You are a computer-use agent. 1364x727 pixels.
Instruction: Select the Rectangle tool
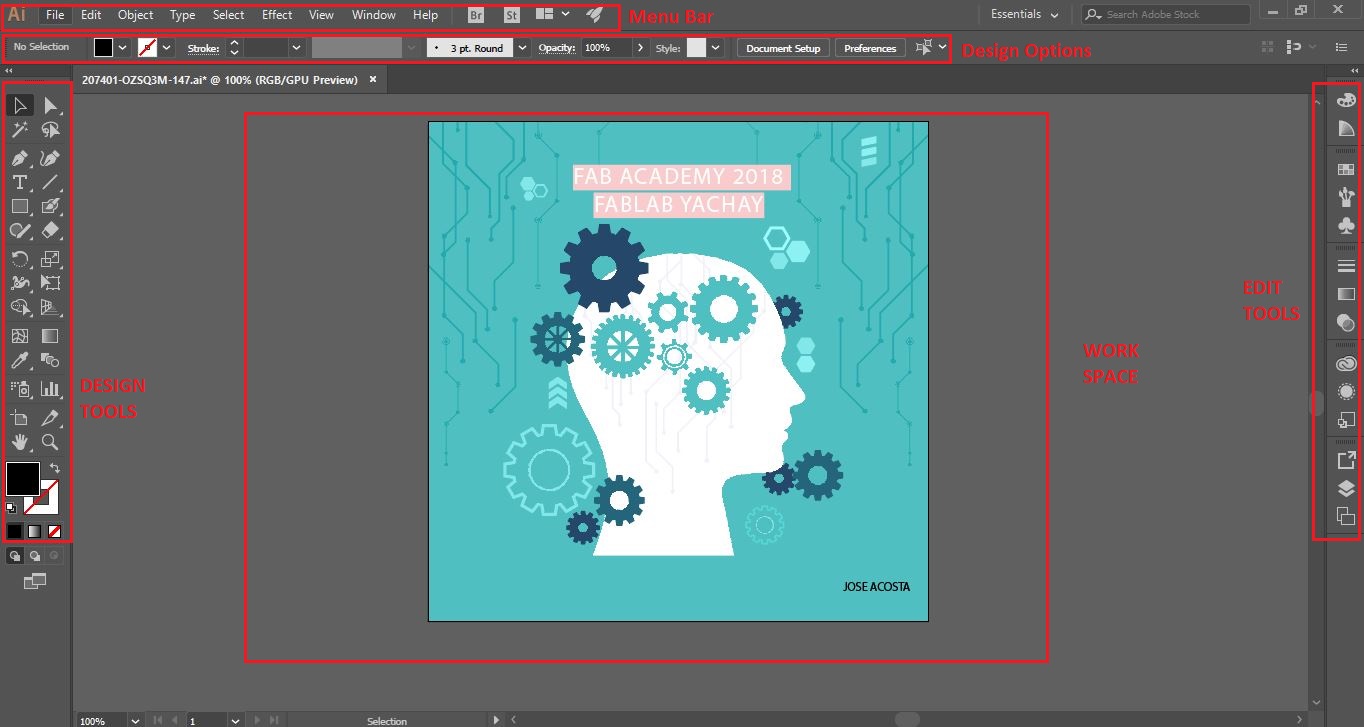(x=20, y=206)
